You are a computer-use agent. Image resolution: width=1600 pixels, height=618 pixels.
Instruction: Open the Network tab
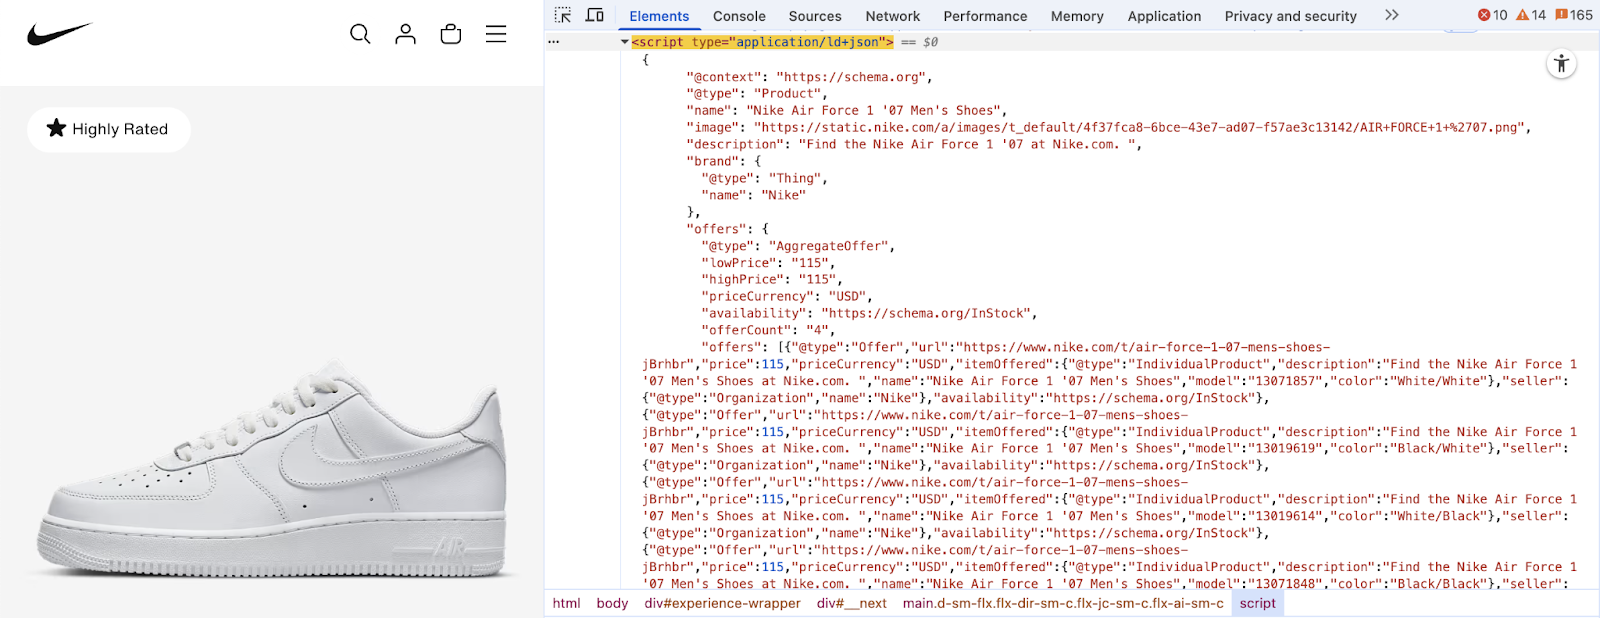tap(892, 16)
